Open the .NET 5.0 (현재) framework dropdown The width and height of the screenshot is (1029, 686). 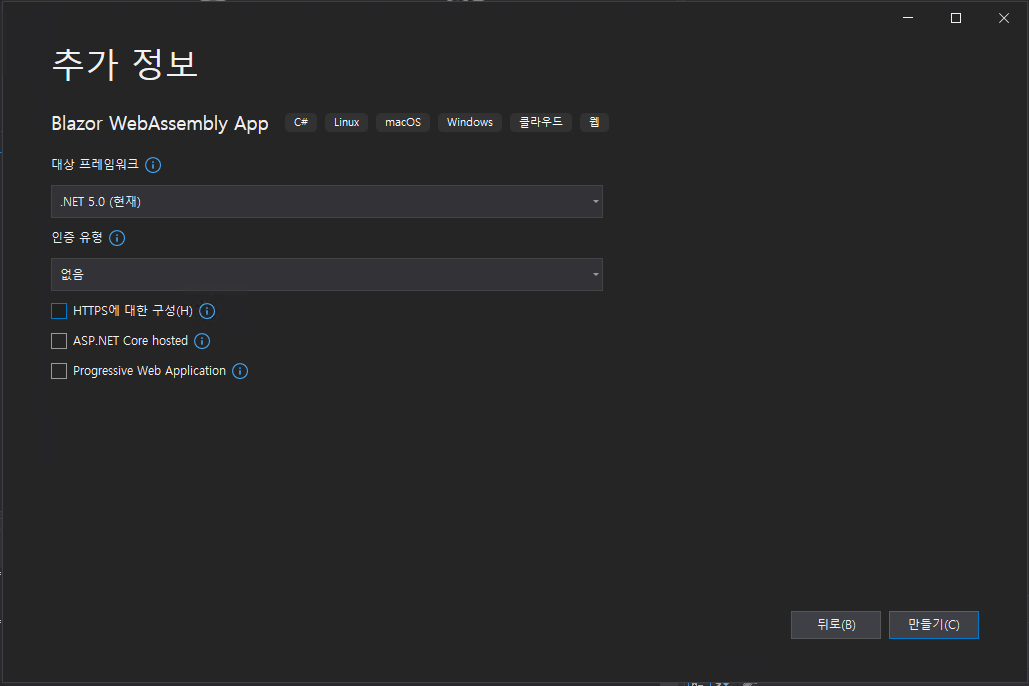click(327, 202)
